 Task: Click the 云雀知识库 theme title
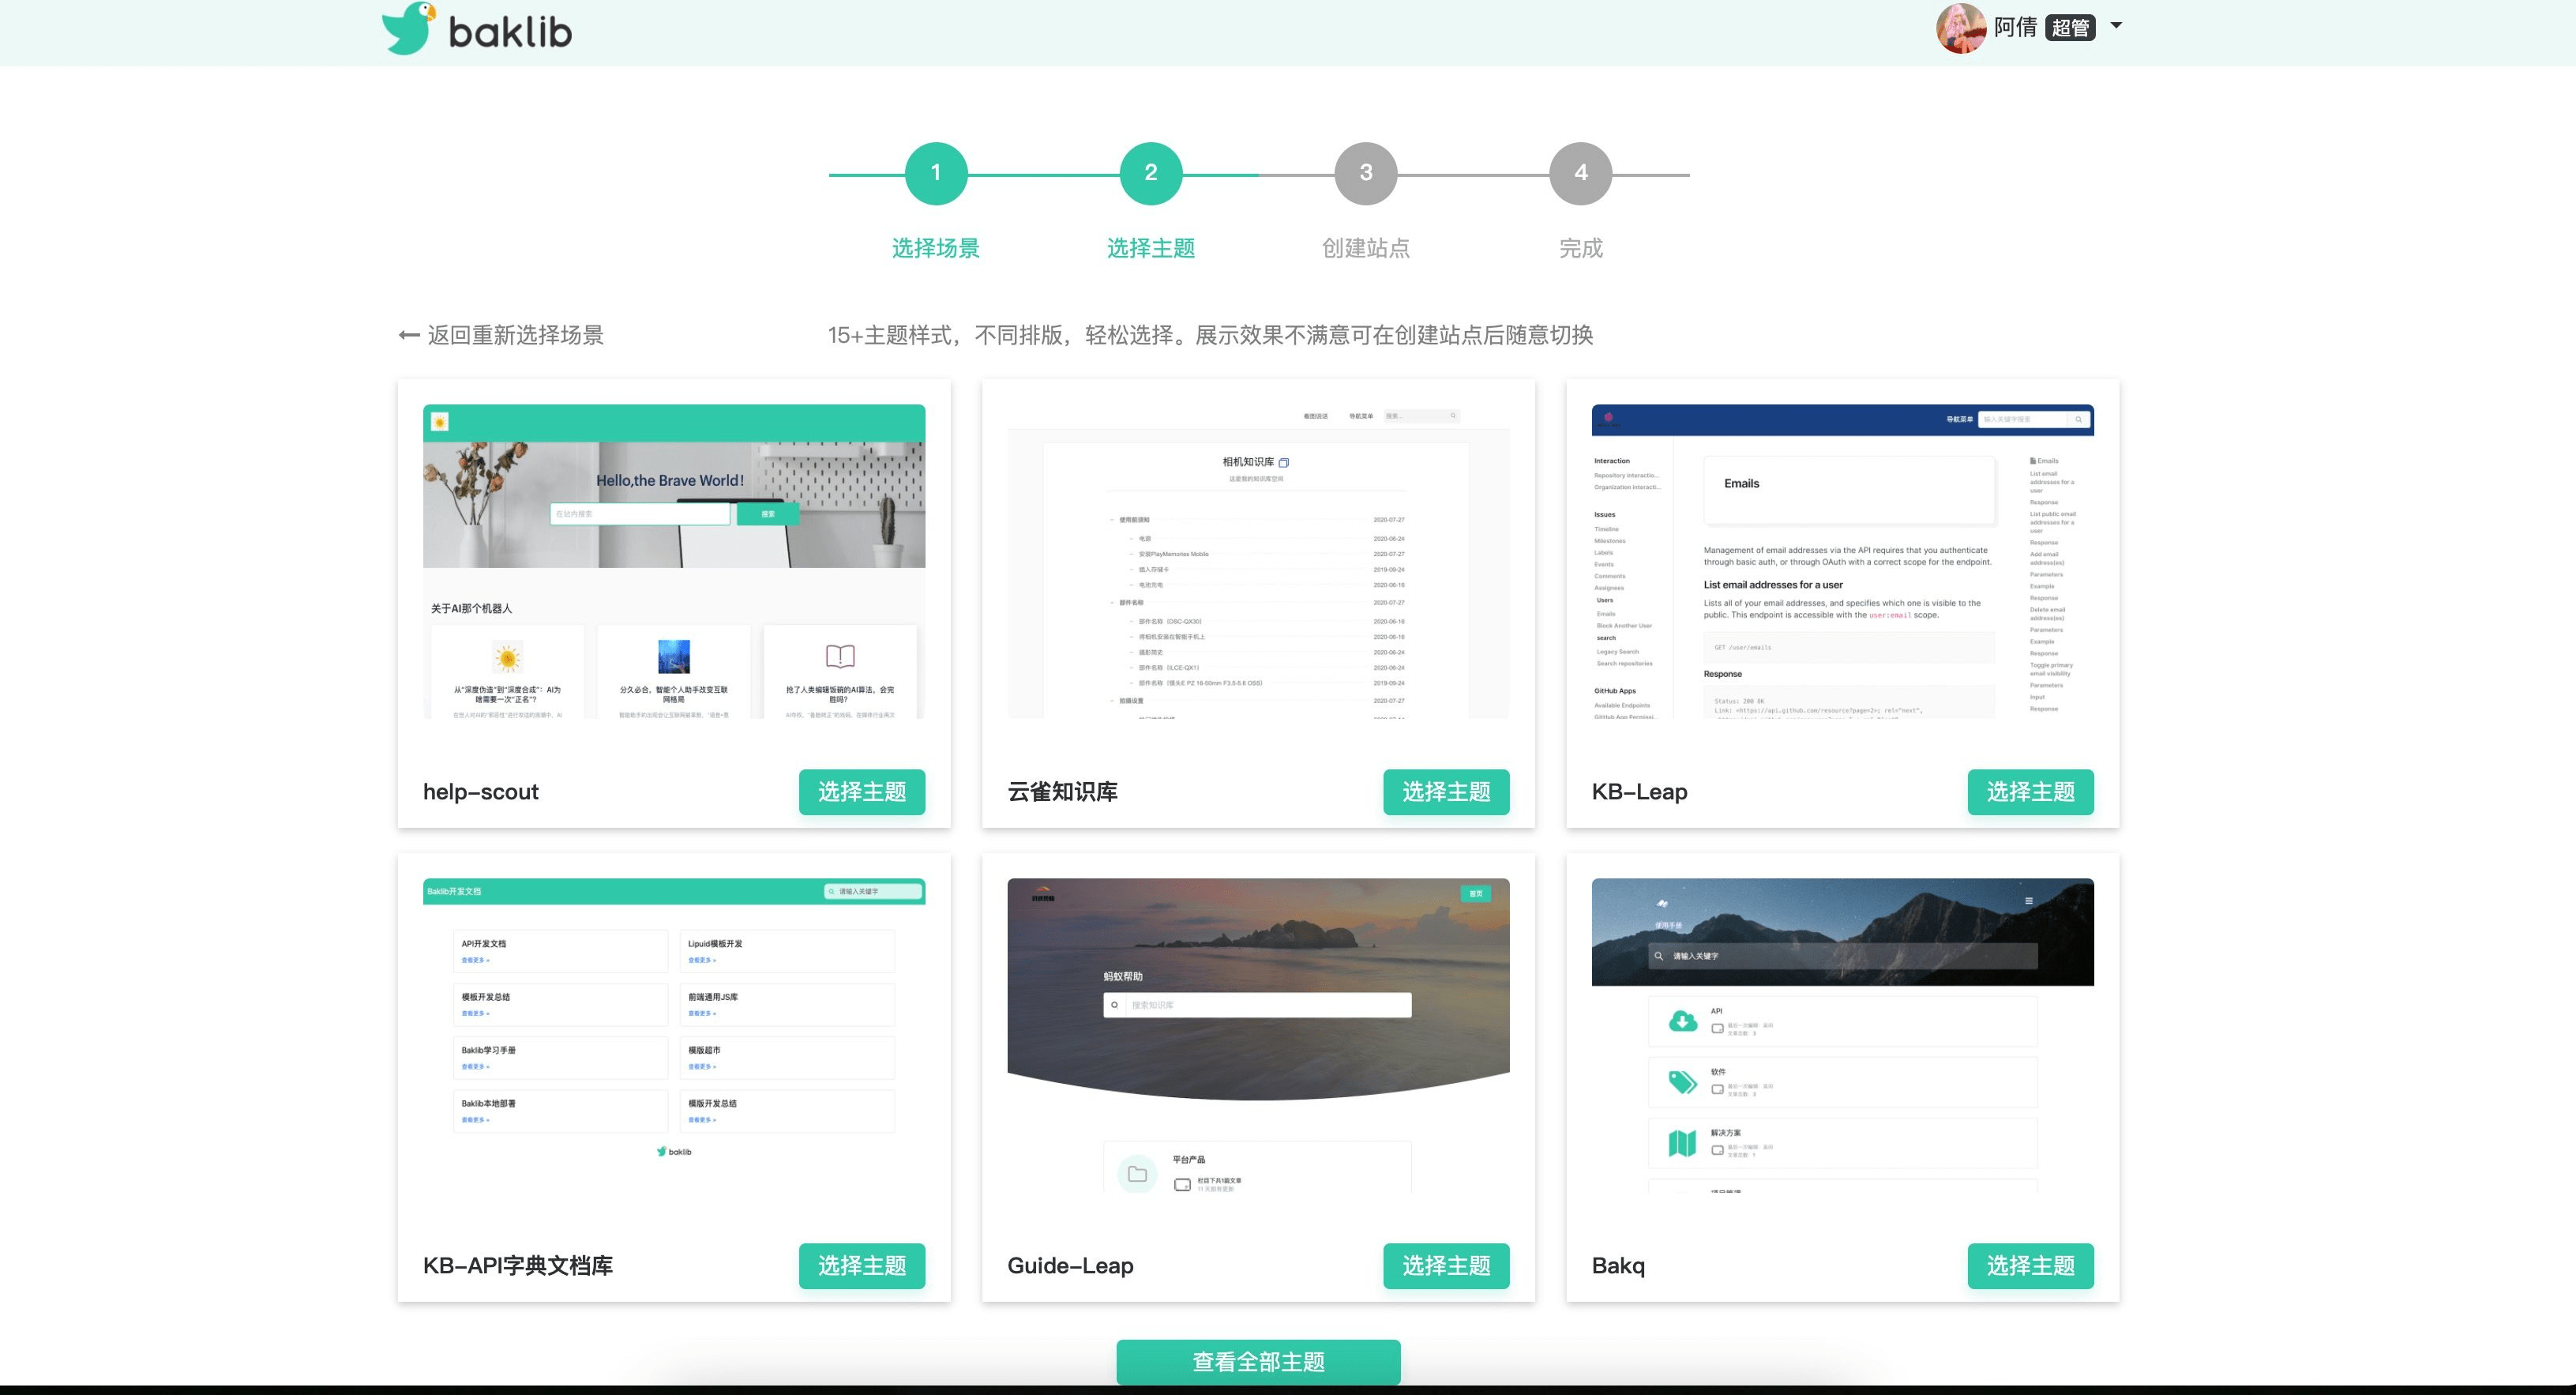tap(1062, 792)
